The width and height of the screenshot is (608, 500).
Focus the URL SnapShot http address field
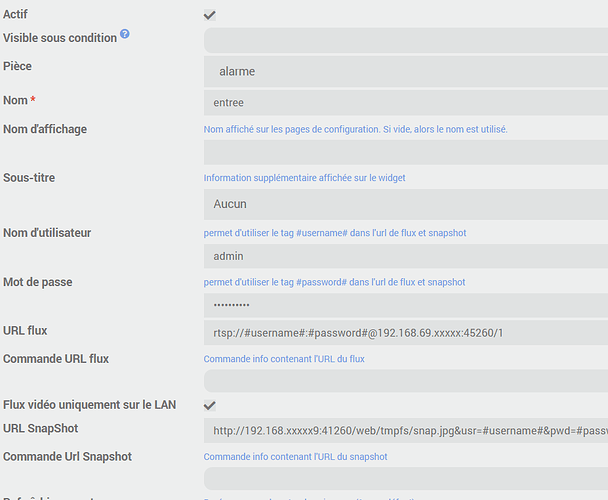pos(405,431)
